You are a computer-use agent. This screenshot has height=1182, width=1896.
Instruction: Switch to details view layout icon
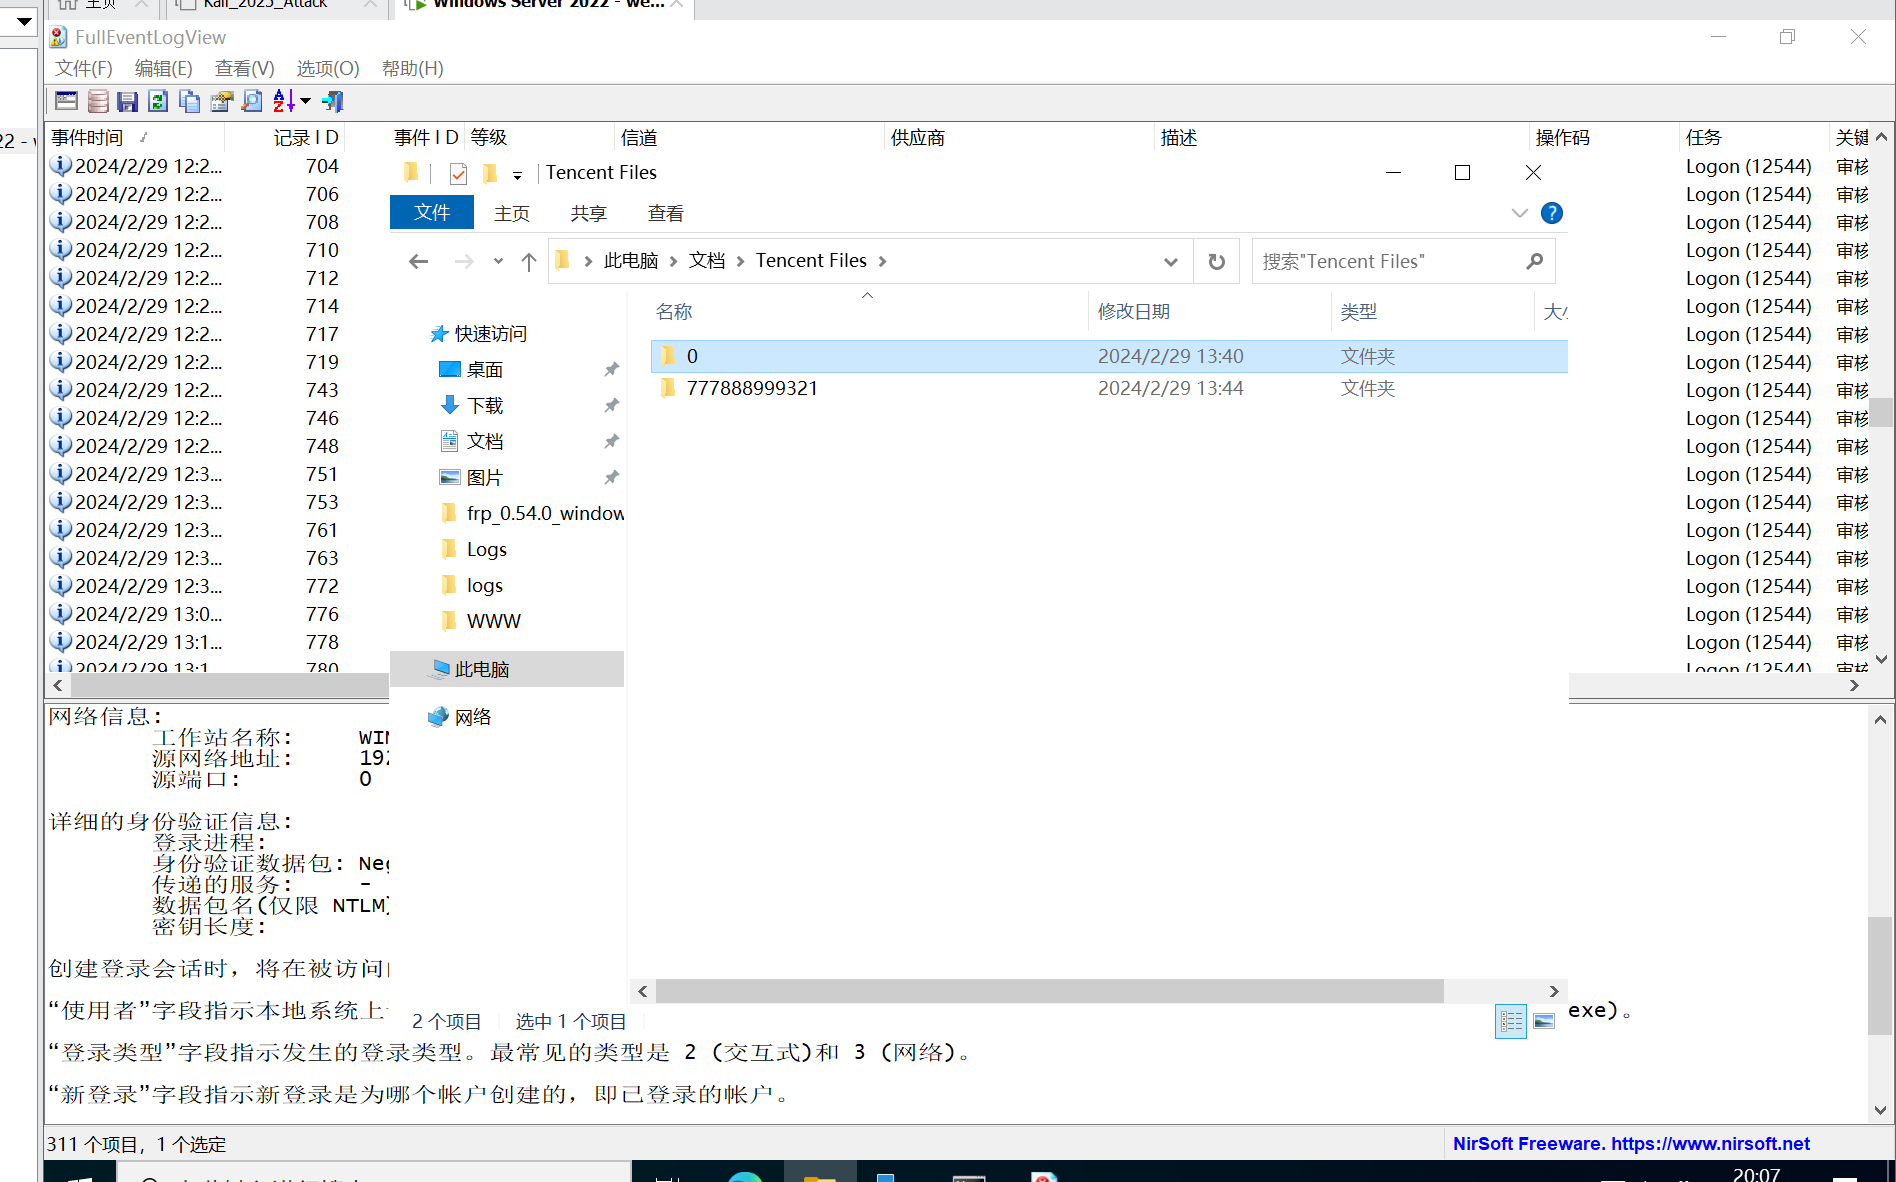[1511, 1022]
